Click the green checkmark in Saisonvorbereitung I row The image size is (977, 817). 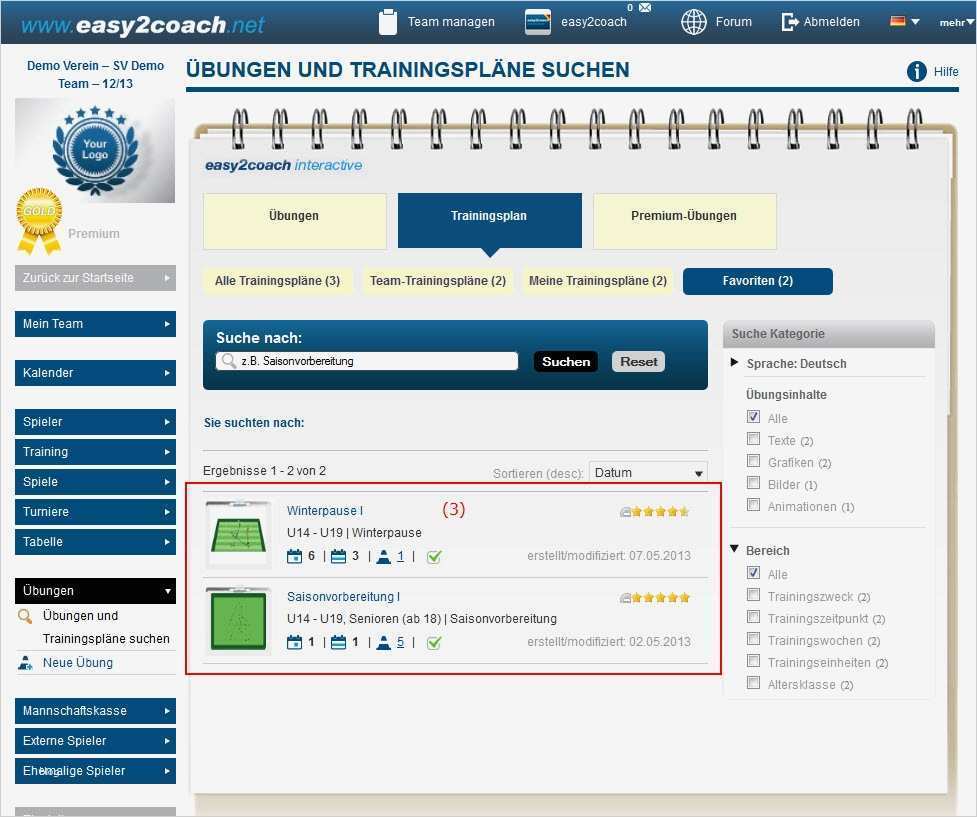click(434, 643)
